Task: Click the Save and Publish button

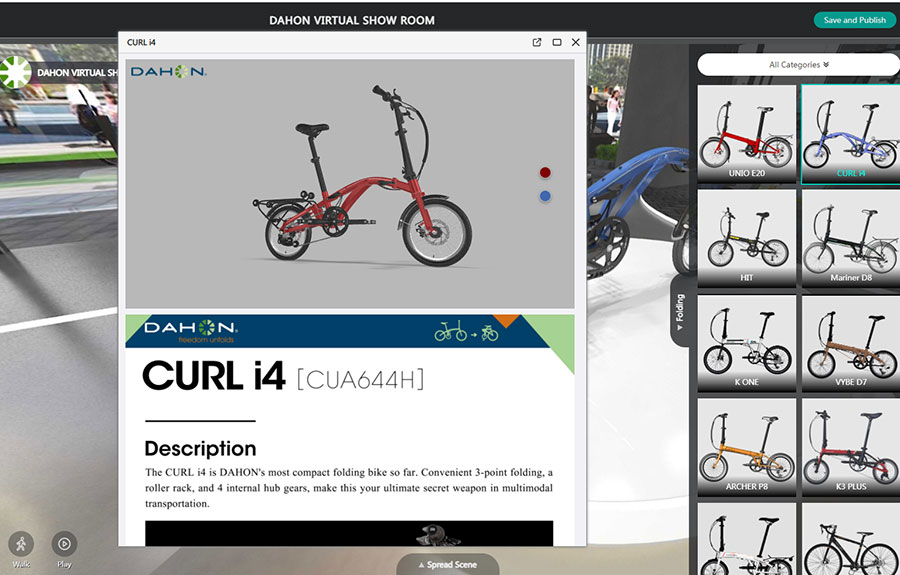Action: (x=854, y=20)
